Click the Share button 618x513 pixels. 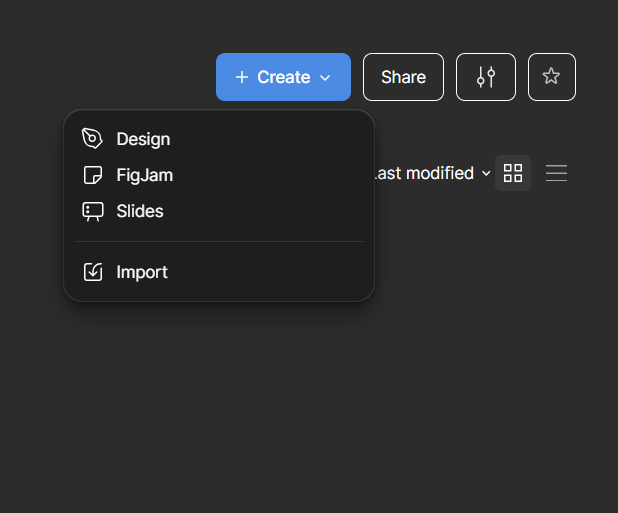coord(403,77)
